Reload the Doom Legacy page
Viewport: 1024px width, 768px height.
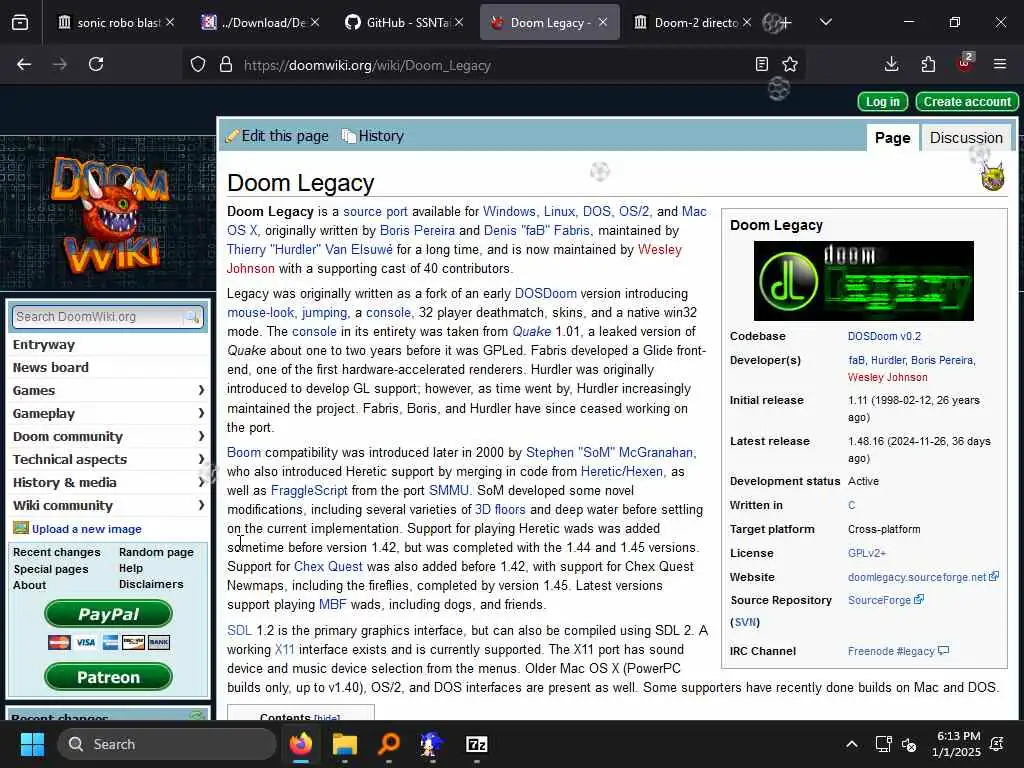(x=96, y=64)
